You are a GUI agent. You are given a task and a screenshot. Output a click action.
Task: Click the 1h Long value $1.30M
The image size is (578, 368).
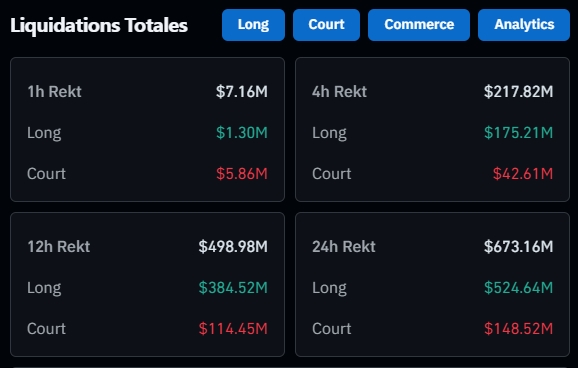coord(242,132)
